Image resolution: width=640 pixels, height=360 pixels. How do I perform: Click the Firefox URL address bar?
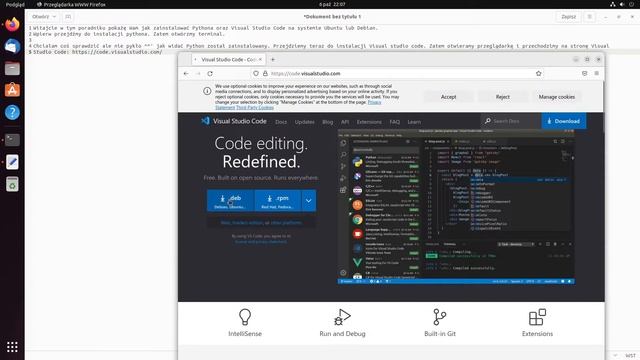pos(398,73)
